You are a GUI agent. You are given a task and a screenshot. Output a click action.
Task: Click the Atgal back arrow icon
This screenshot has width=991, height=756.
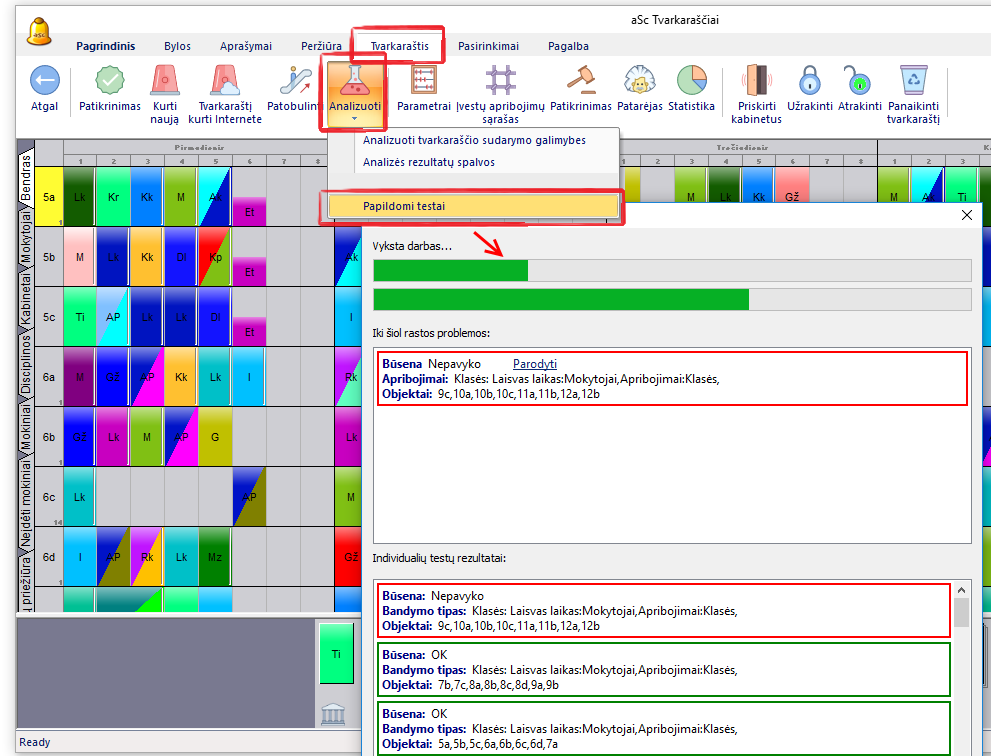pos(44,82)
